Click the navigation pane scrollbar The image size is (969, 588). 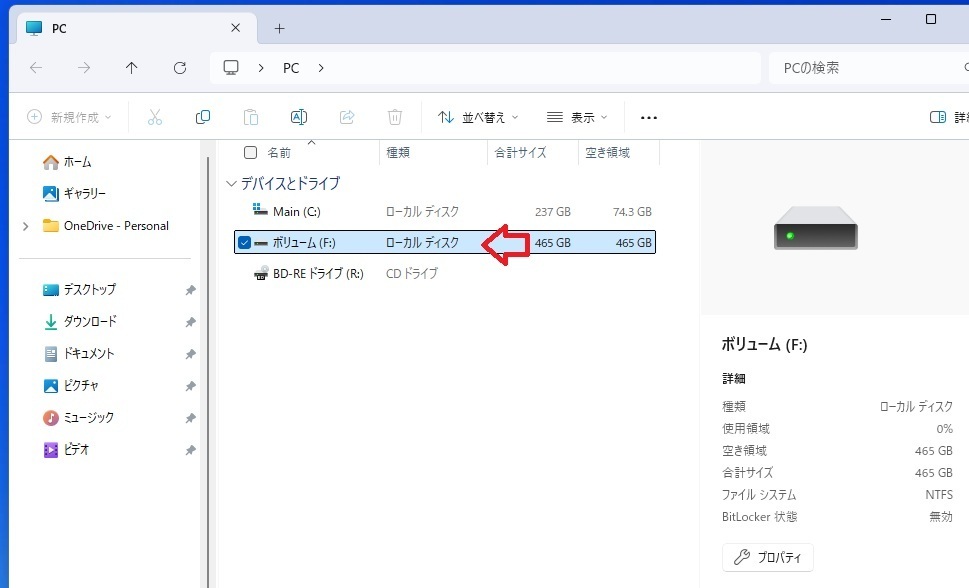coord(208,371)
